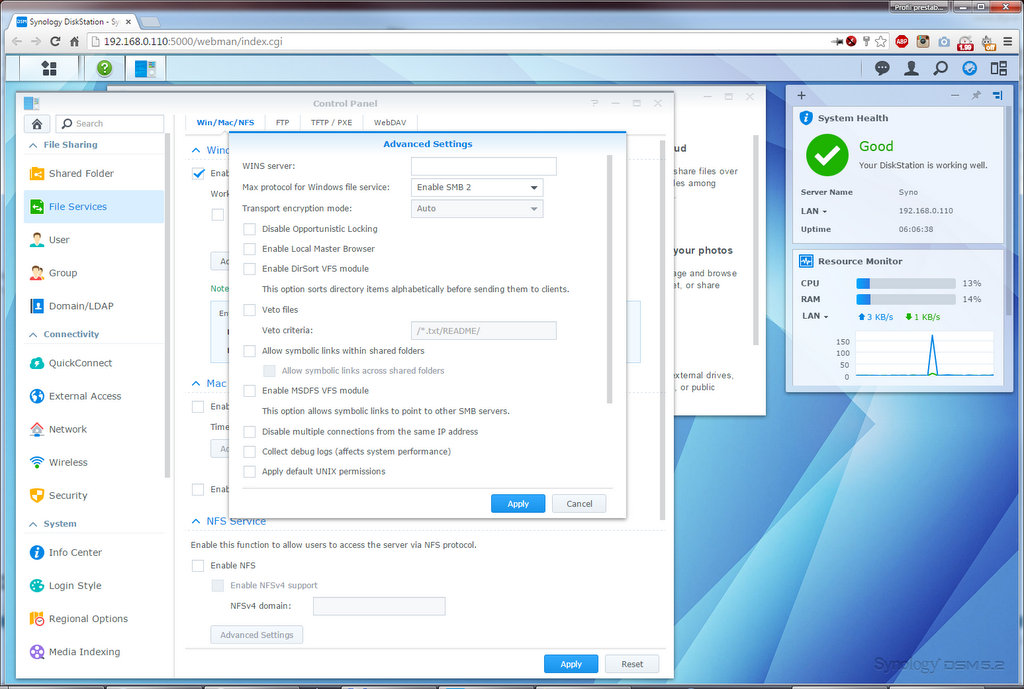Open the pilot view icon
The width and height of the screenshot is (1024, 689).
(970, 68)
